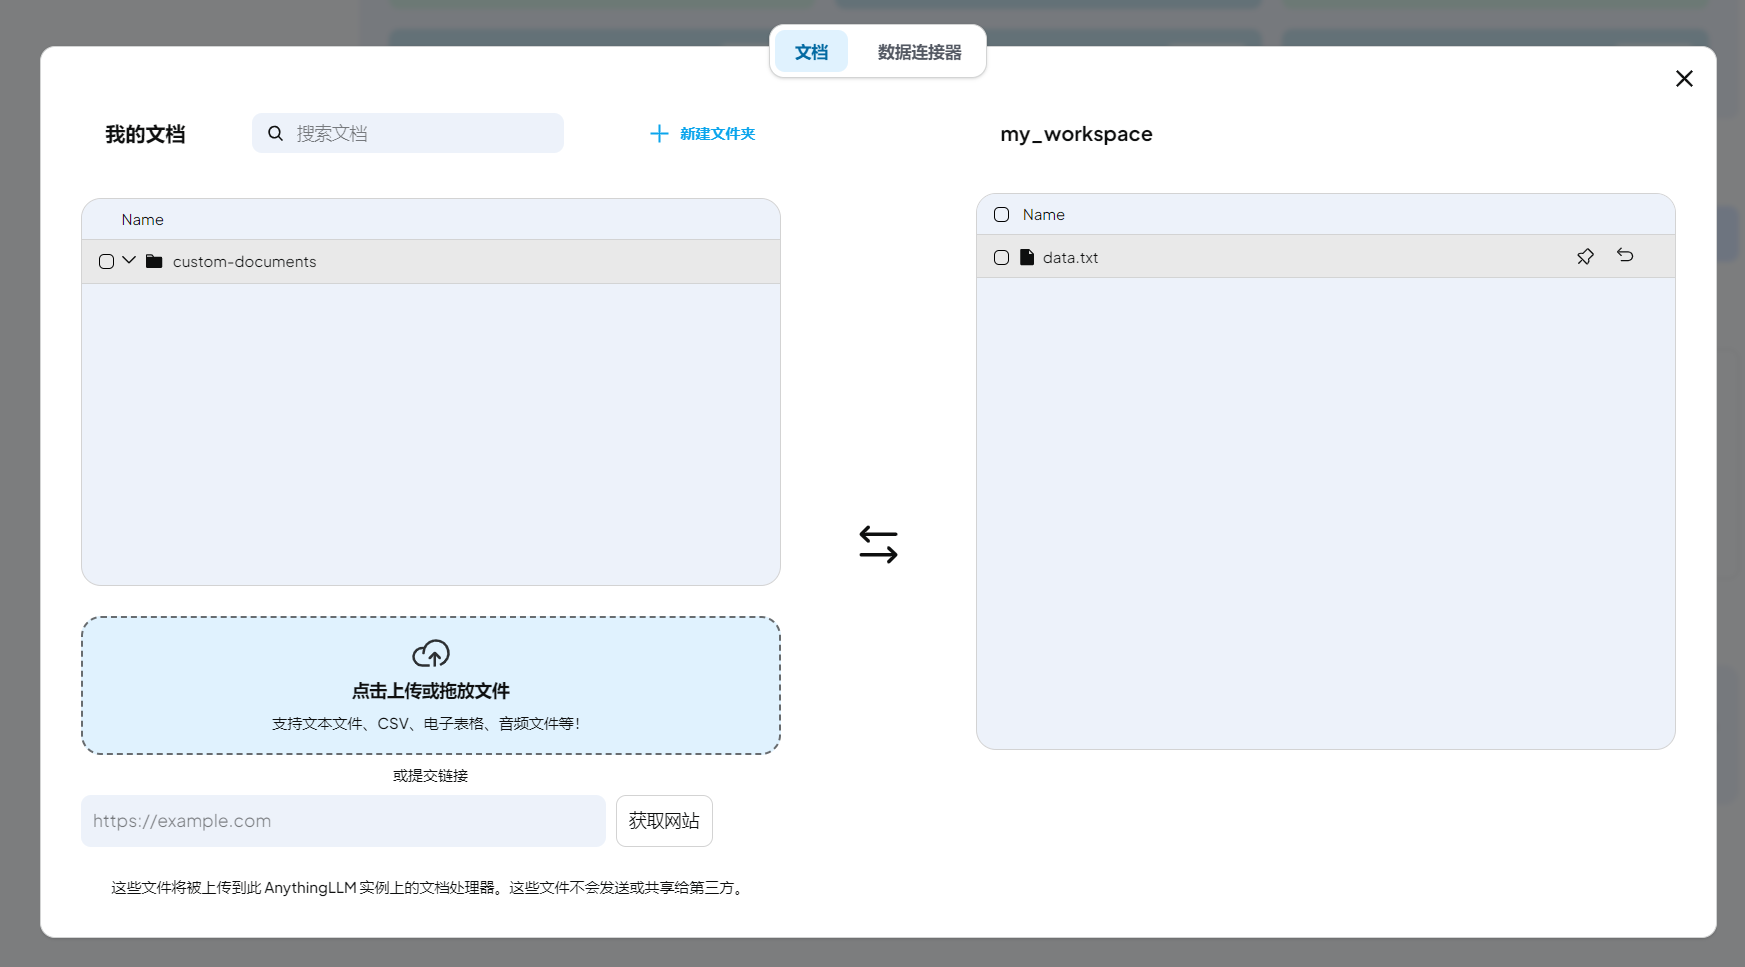The image size is (1745, 967).
Task: Click the 获取网站 button
Action: 664,821
